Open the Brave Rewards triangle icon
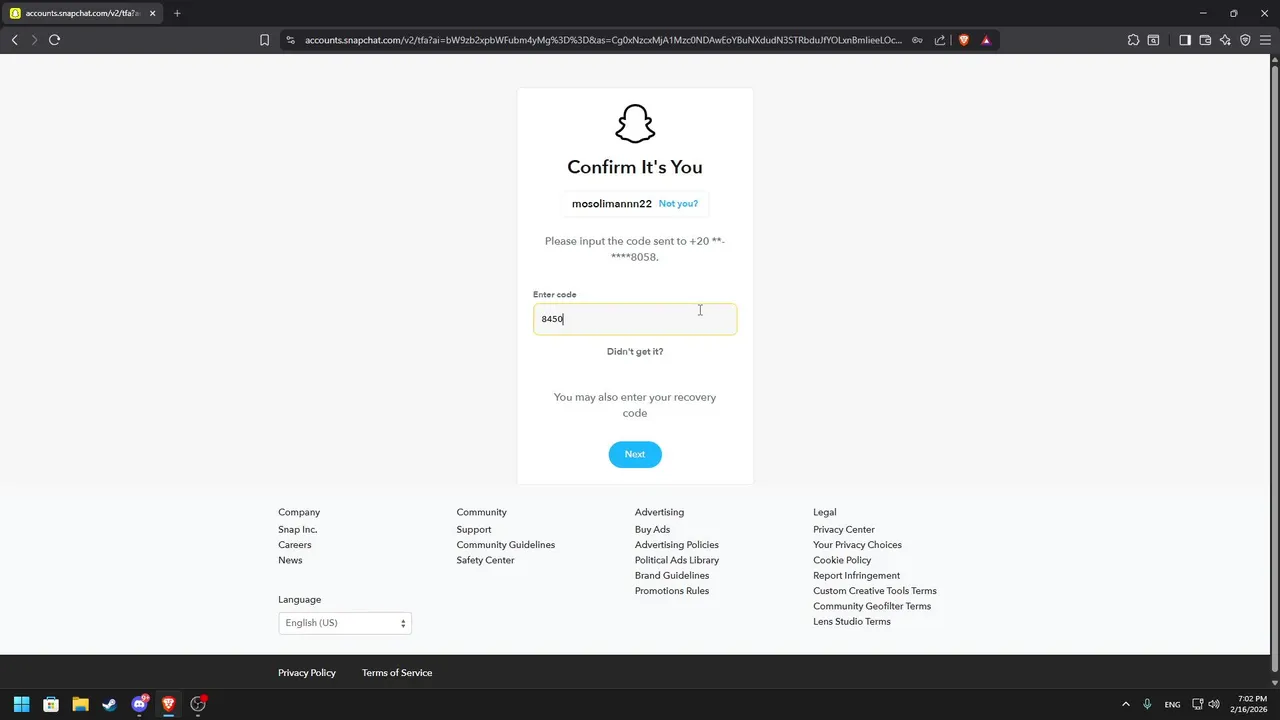 pos(986,40)
